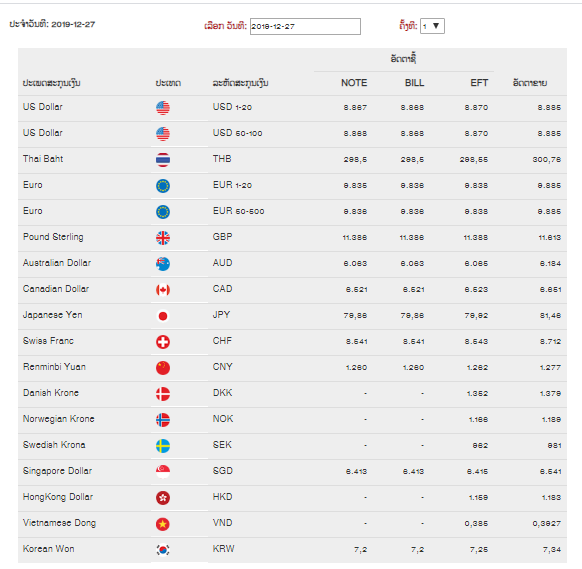Click the Thai Baht flag icon
Image resolution: width=582 pixels, height=569 pixels.
pyautogui.click(x=163, y=160)
